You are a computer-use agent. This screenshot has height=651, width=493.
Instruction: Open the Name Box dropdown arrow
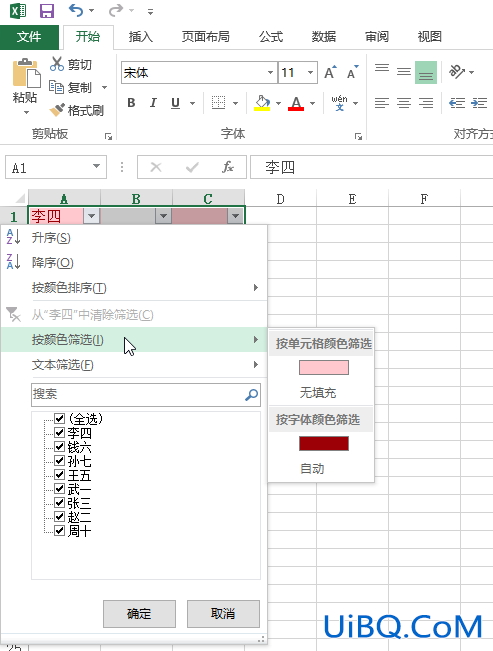(96, 166)
